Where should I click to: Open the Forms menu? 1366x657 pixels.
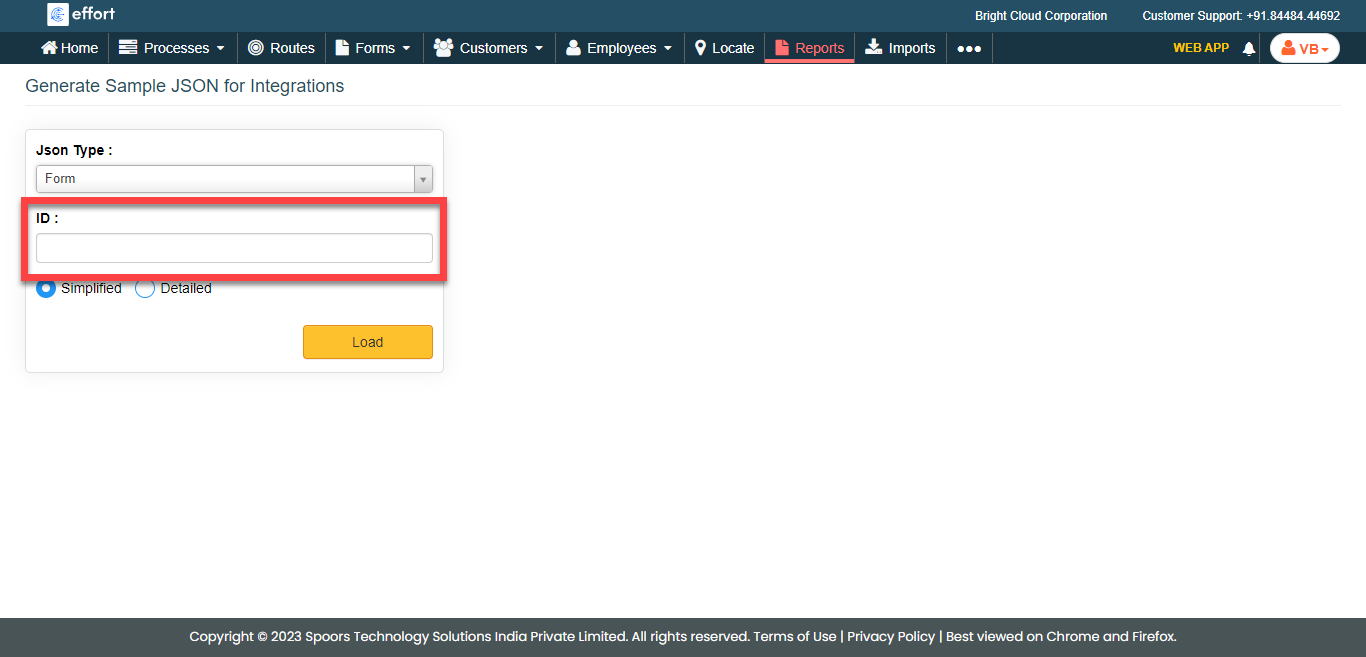click(x=373, y=48)
